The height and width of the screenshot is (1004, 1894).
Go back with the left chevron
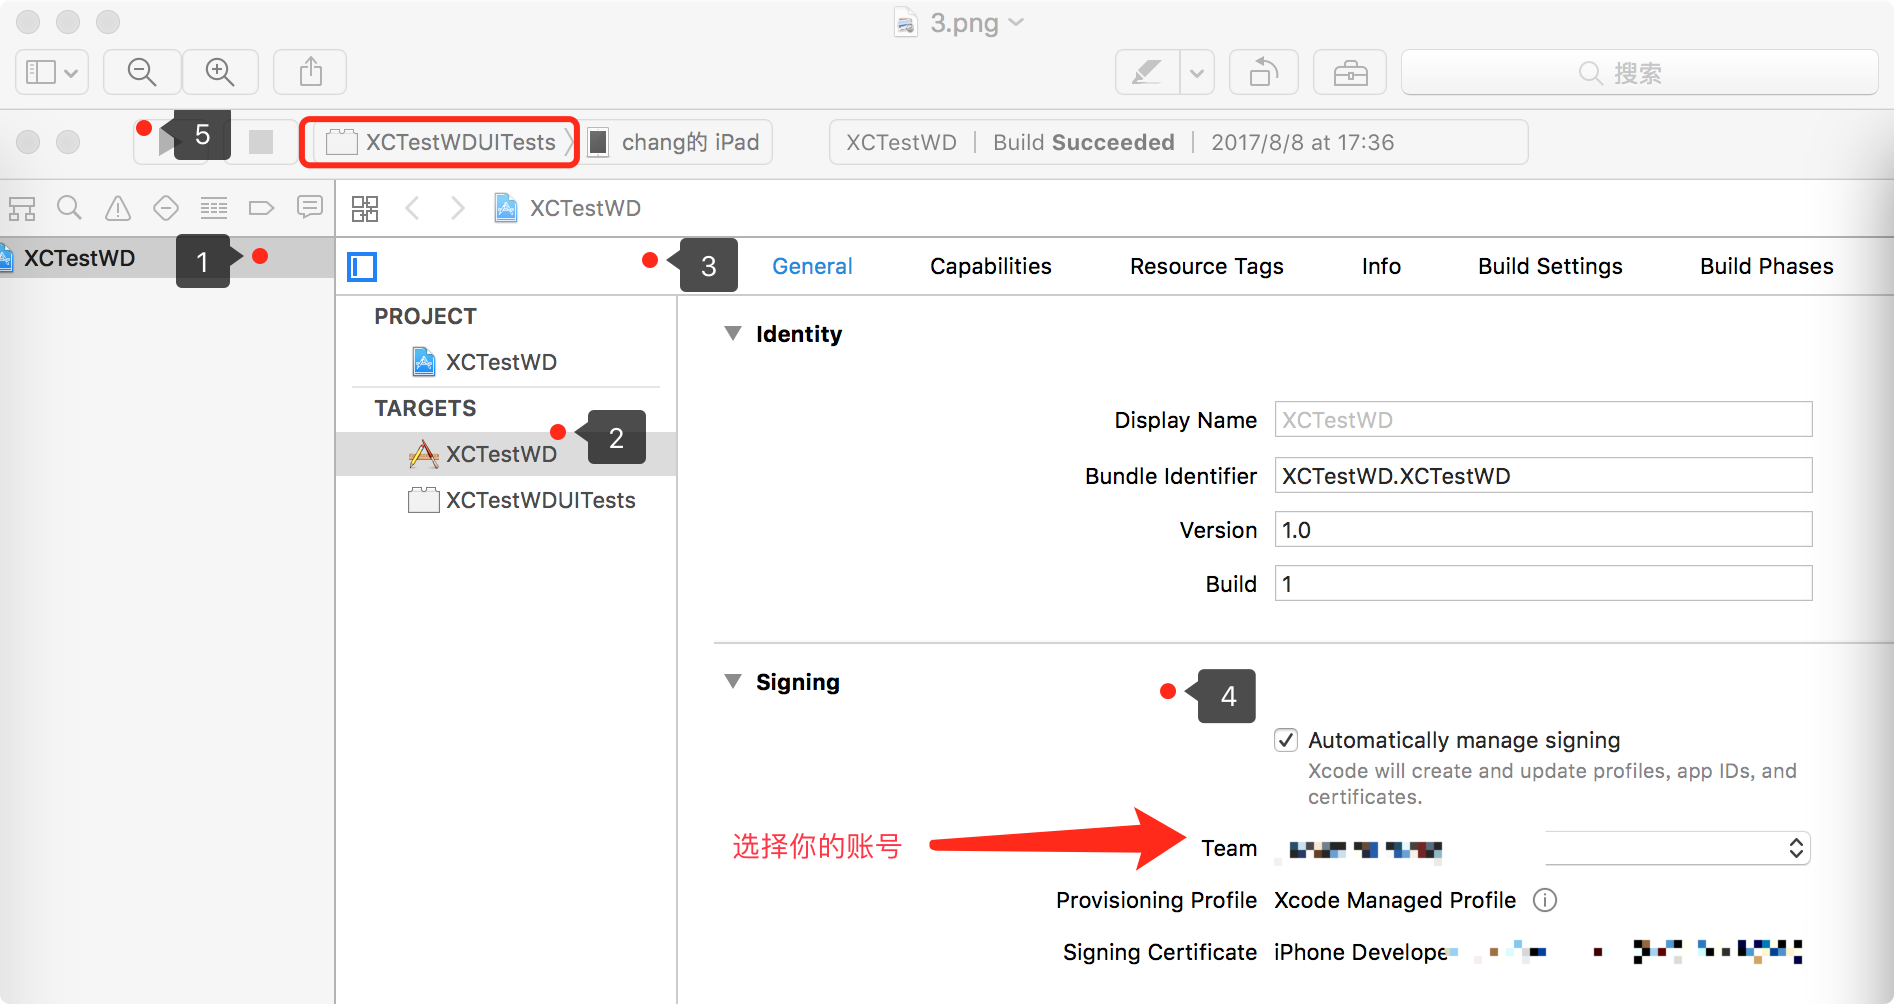point(412,208)
